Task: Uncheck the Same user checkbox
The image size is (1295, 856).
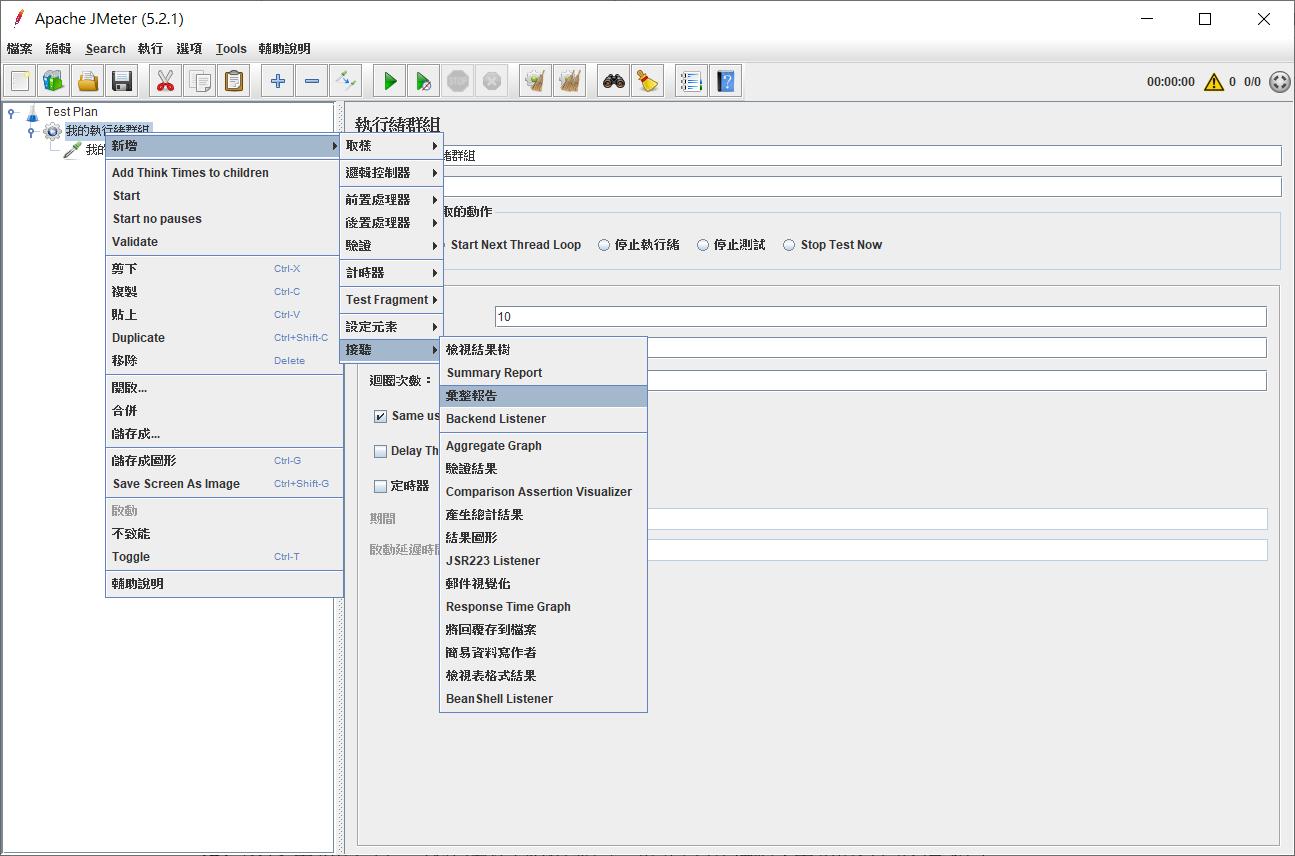Action: [380, 416]
